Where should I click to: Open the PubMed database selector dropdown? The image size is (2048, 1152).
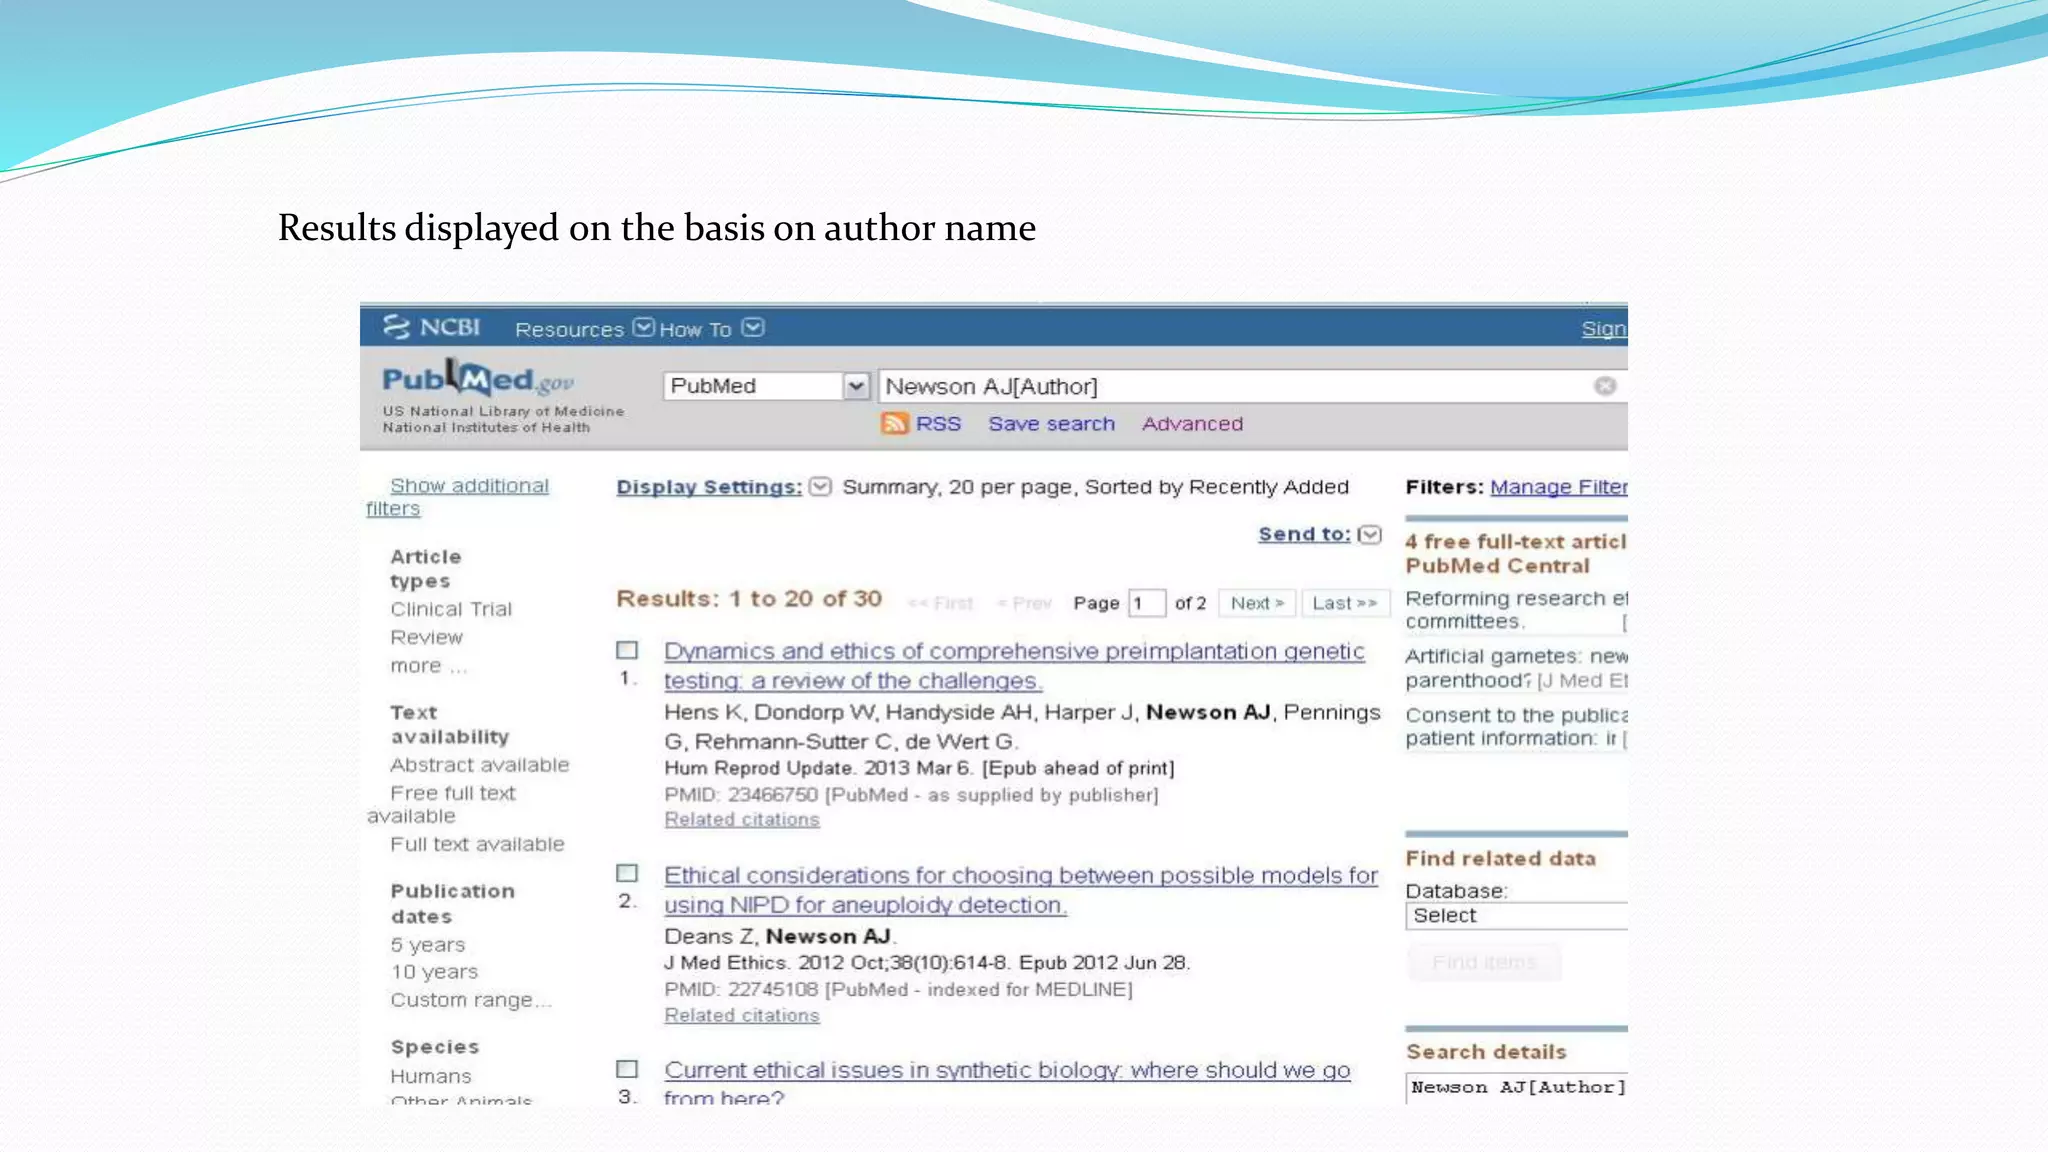(766, 386)
